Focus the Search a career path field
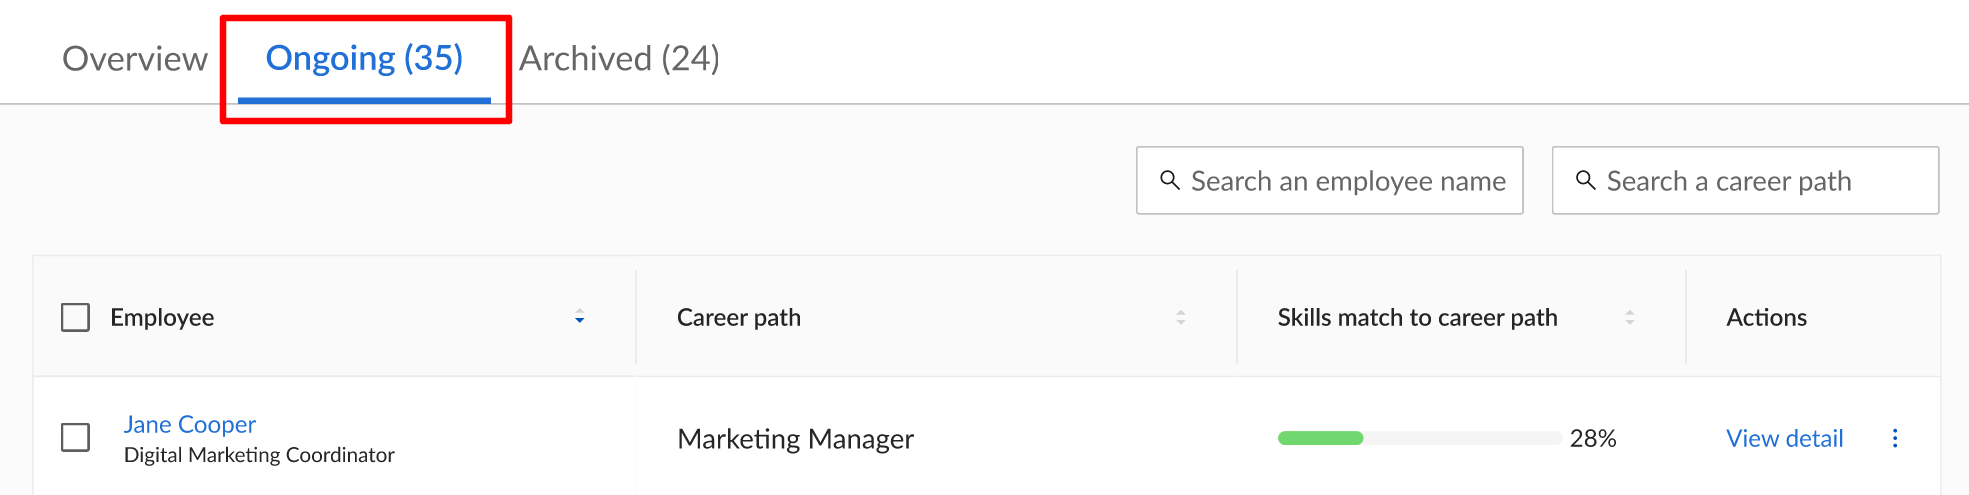 pyautogui.click(x=1745, y=180)
